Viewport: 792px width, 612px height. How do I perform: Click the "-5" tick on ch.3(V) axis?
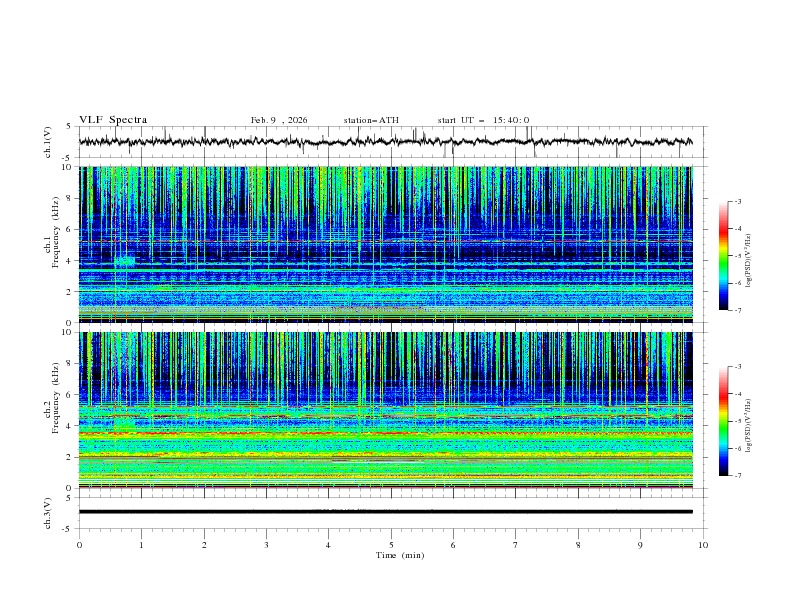(68, 529)
